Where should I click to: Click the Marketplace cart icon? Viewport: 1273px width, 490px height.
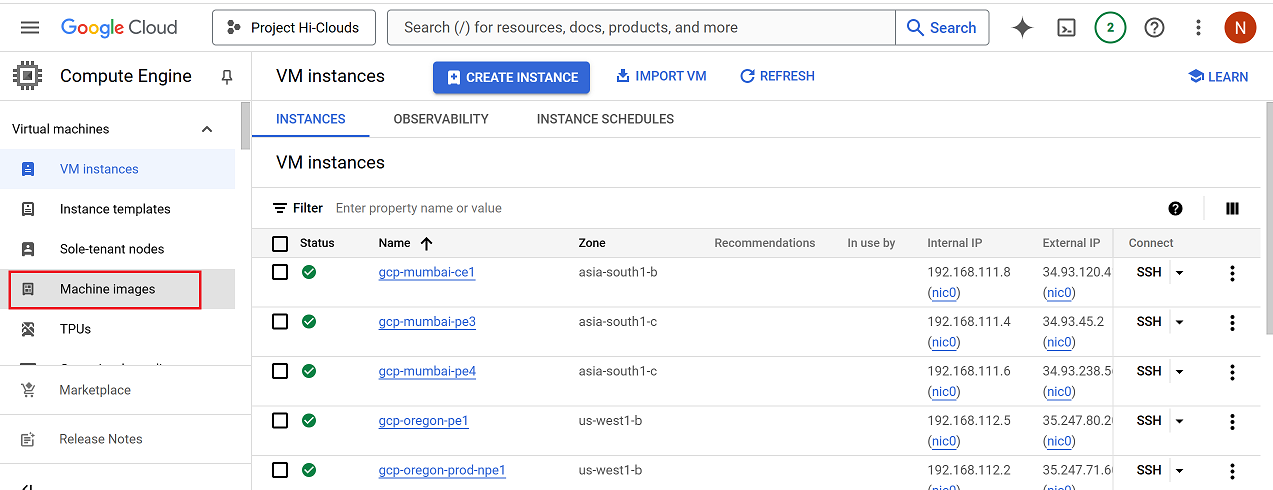[28, 390]
